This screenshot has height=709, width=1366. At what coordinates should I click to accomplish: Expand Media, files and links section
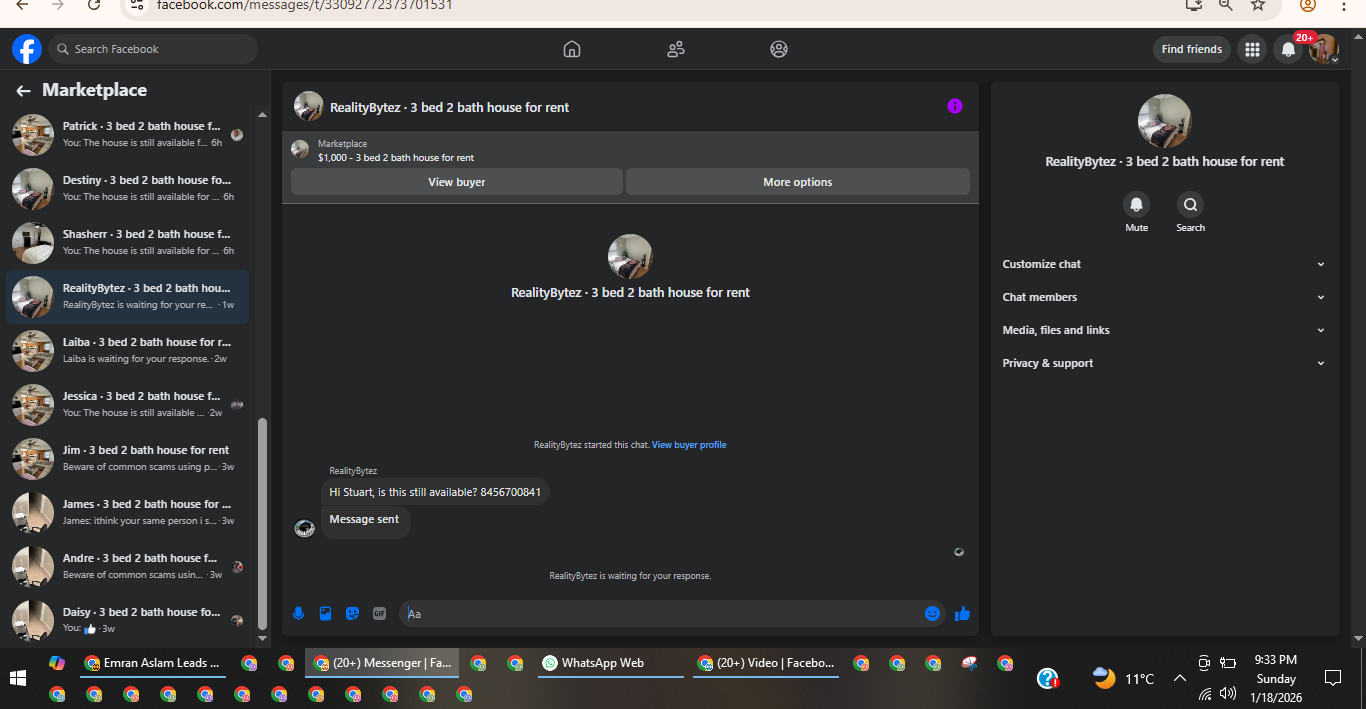(1164, 330)
